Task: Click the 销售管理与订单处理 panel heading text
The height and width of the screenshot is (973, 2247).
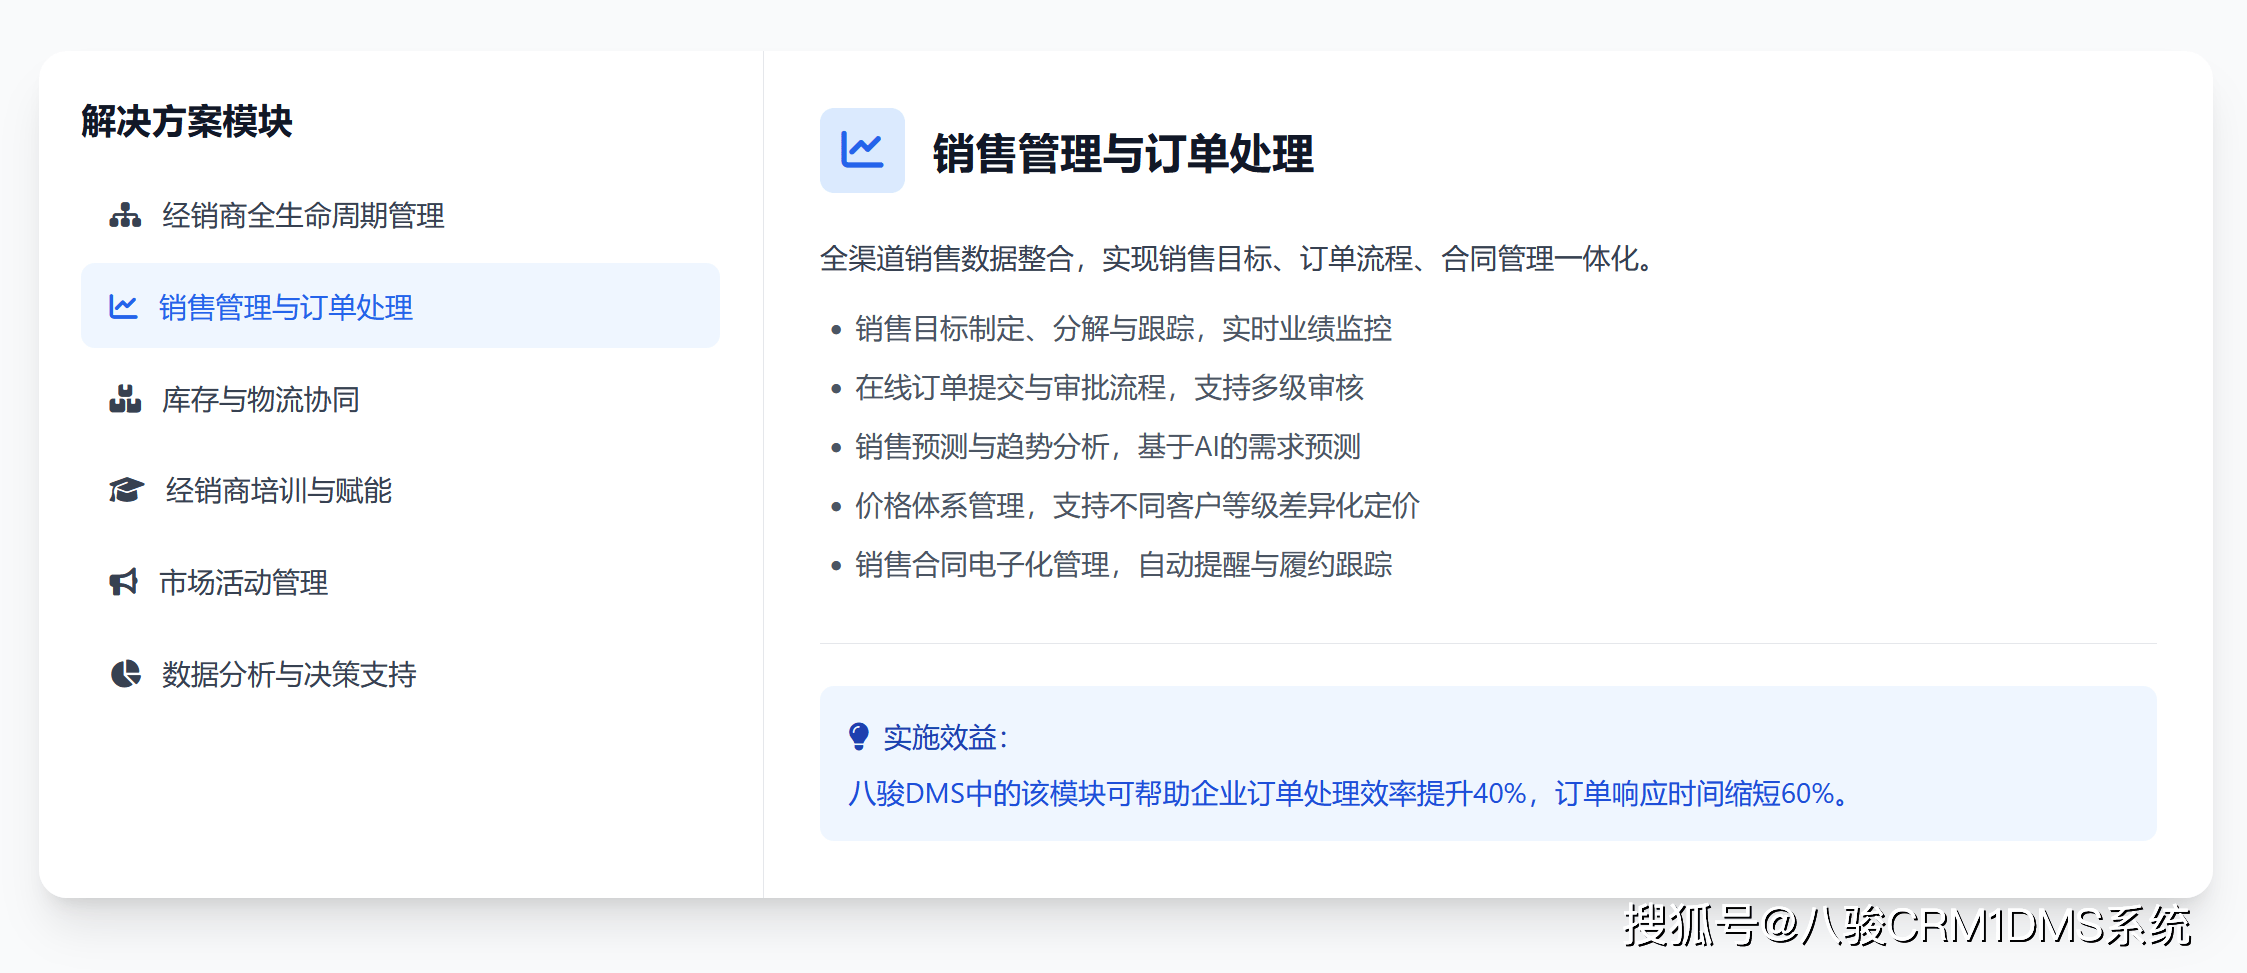Action: click(x=1123, y=153)
